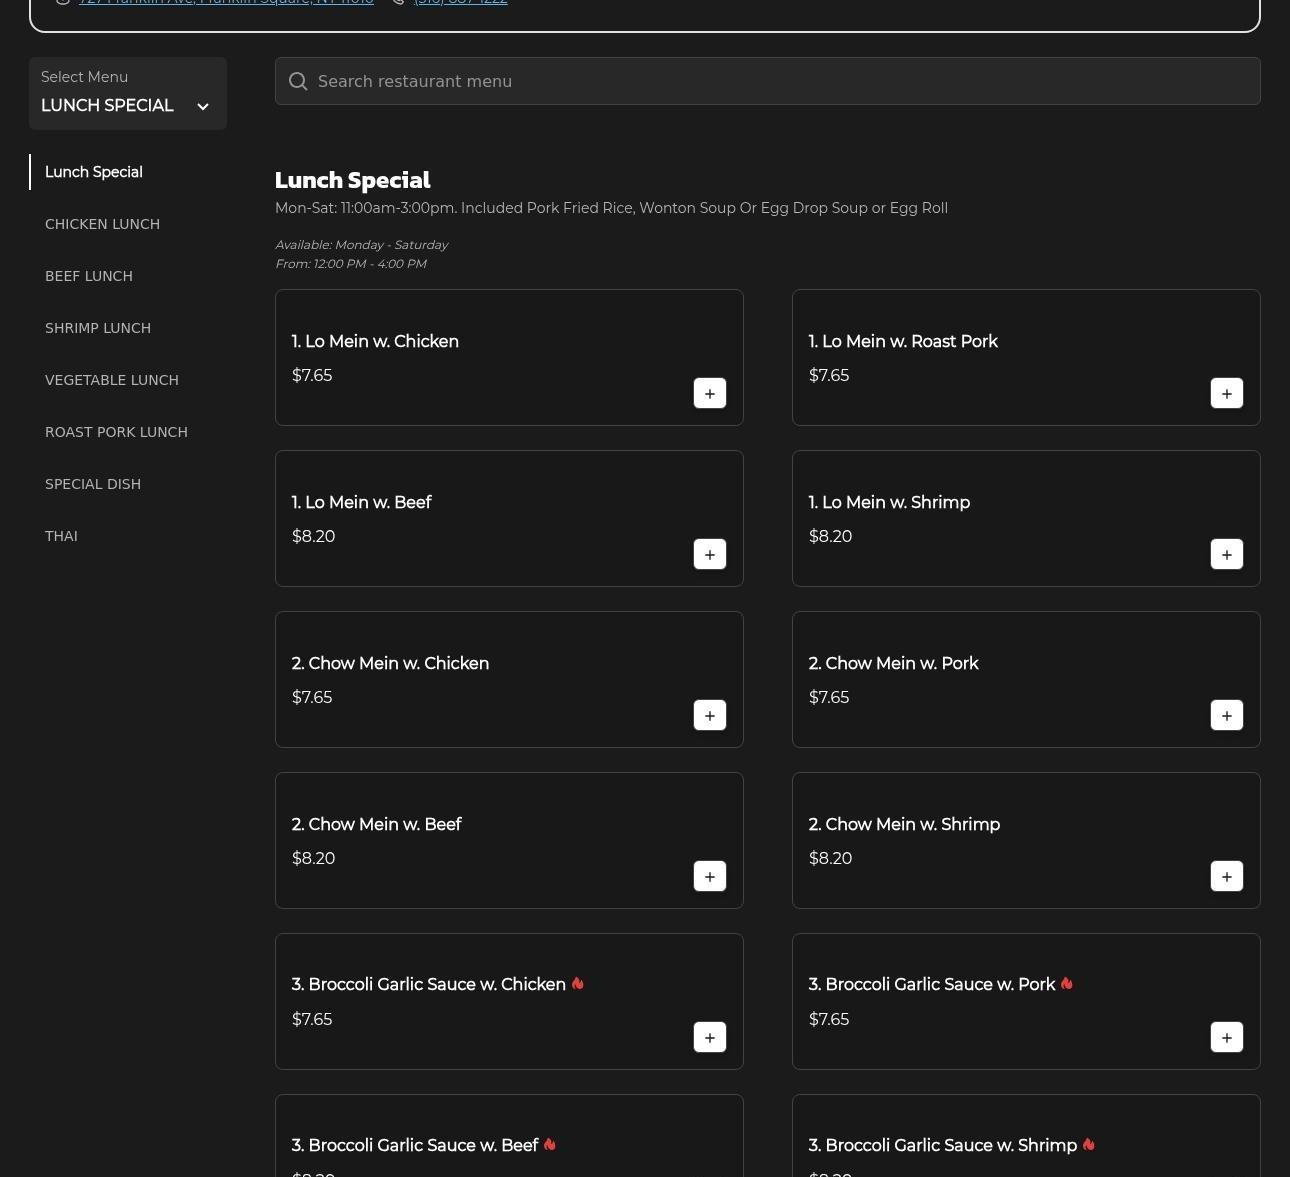Viewport: 1290px width, 1177px height.
Task: Add Lo Mein w. Chicken to cart
Action: [709, 394]
